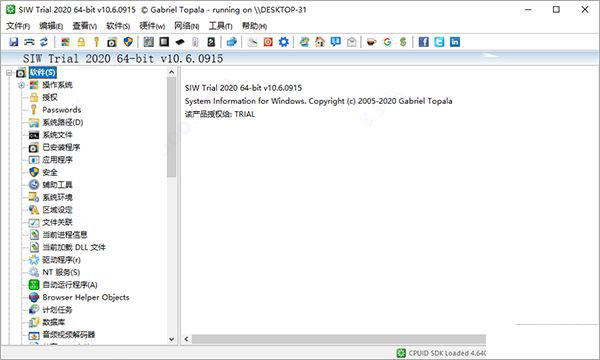Click the details pane horizontal scrollbar thumb
This screenshot has width=600, height=360.
pyautogui.click(x=339, y=339)
